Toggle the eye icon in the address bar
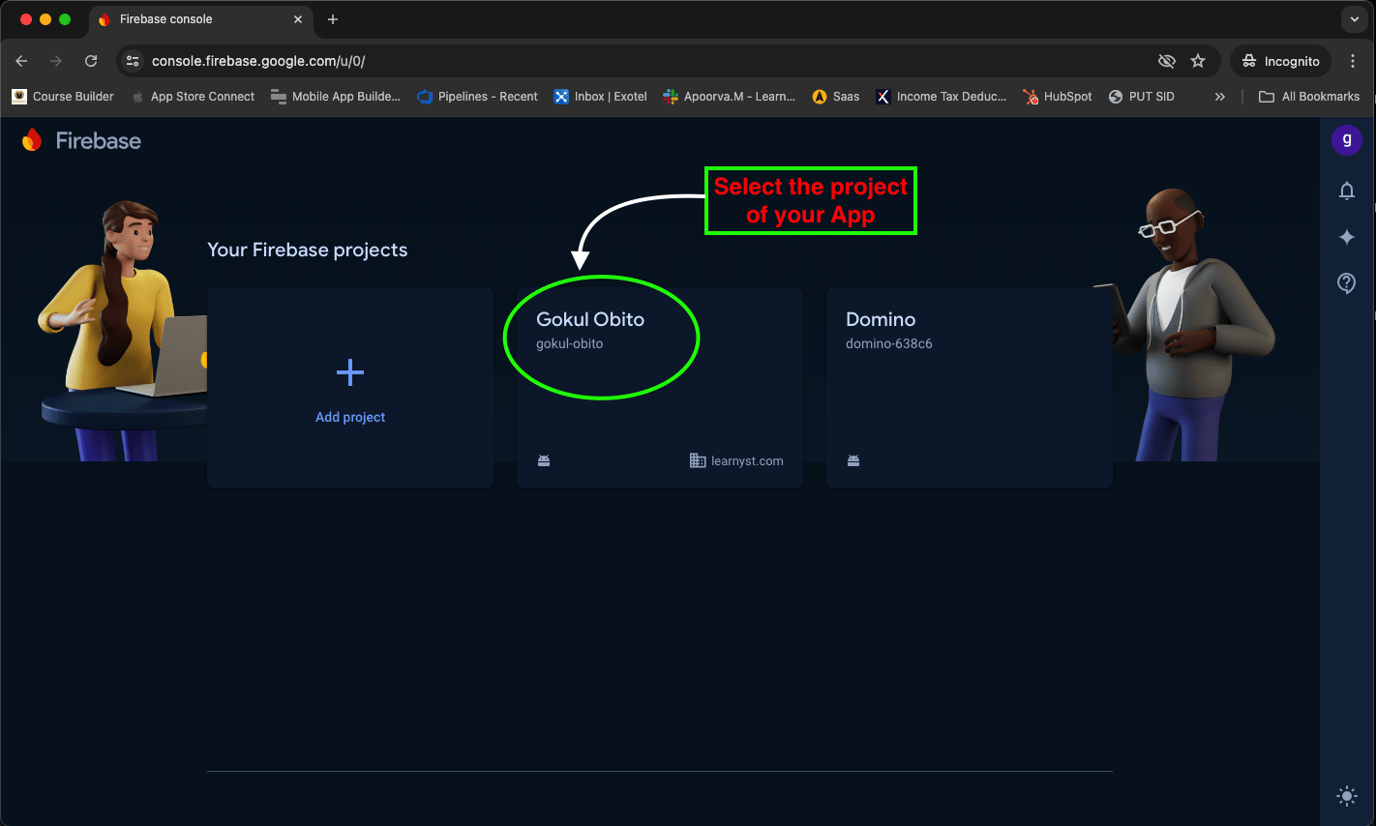This screenshot has width=1376, height=826. point(1166,61)
